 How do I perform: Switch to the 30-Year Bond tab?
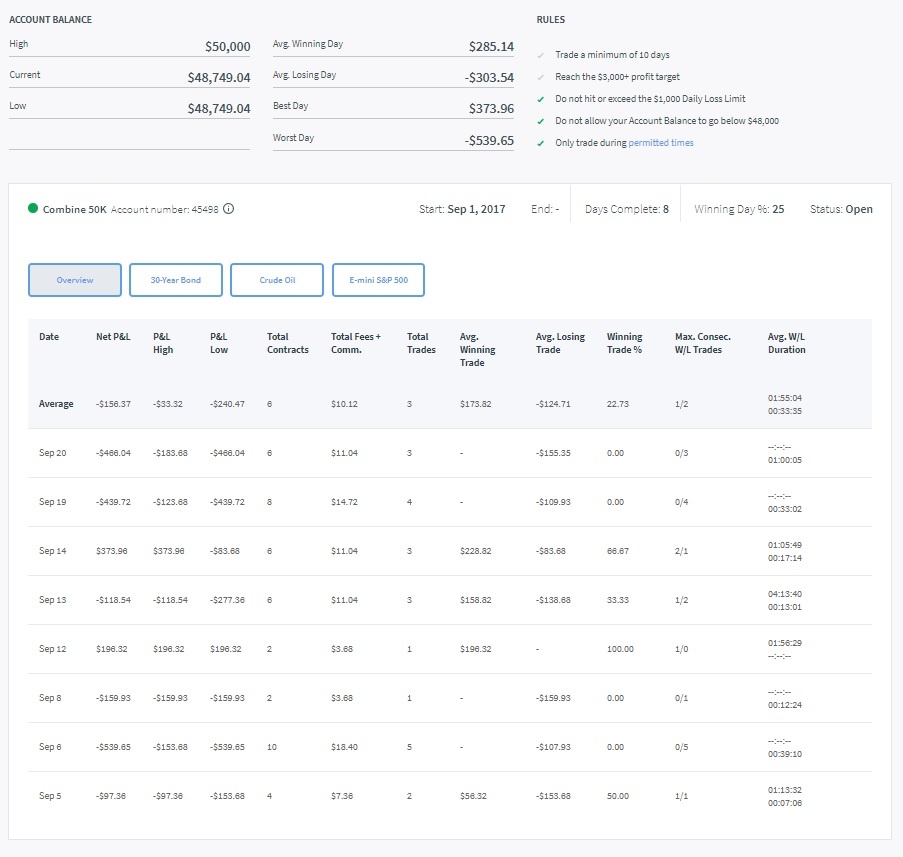pos(175,280)
